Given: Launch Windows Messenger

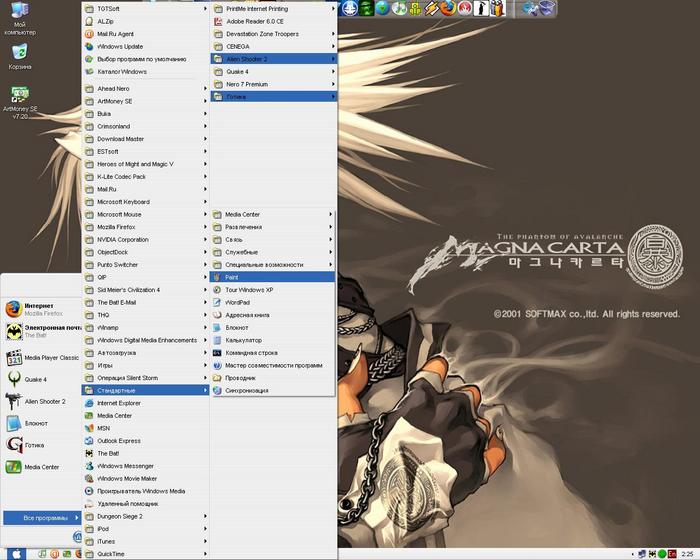Looking at the screenshot, I should [146, 466].
